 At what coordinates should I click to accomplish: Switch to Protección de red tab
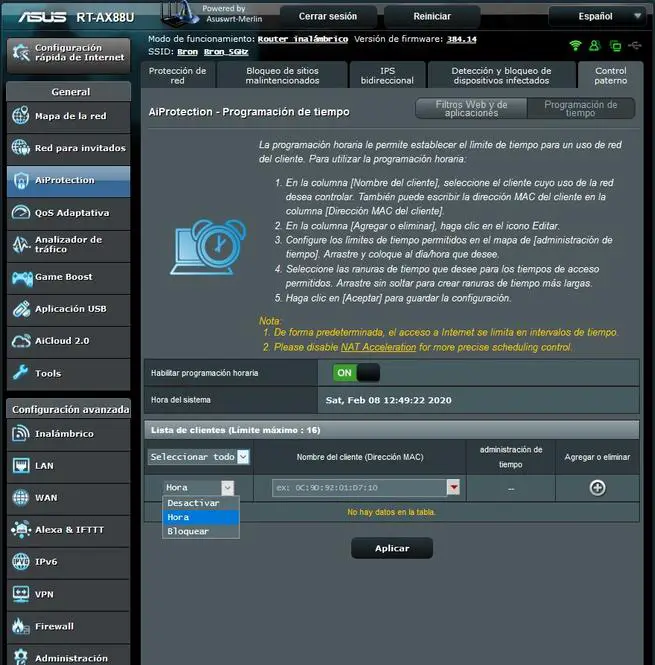[178, 75]
